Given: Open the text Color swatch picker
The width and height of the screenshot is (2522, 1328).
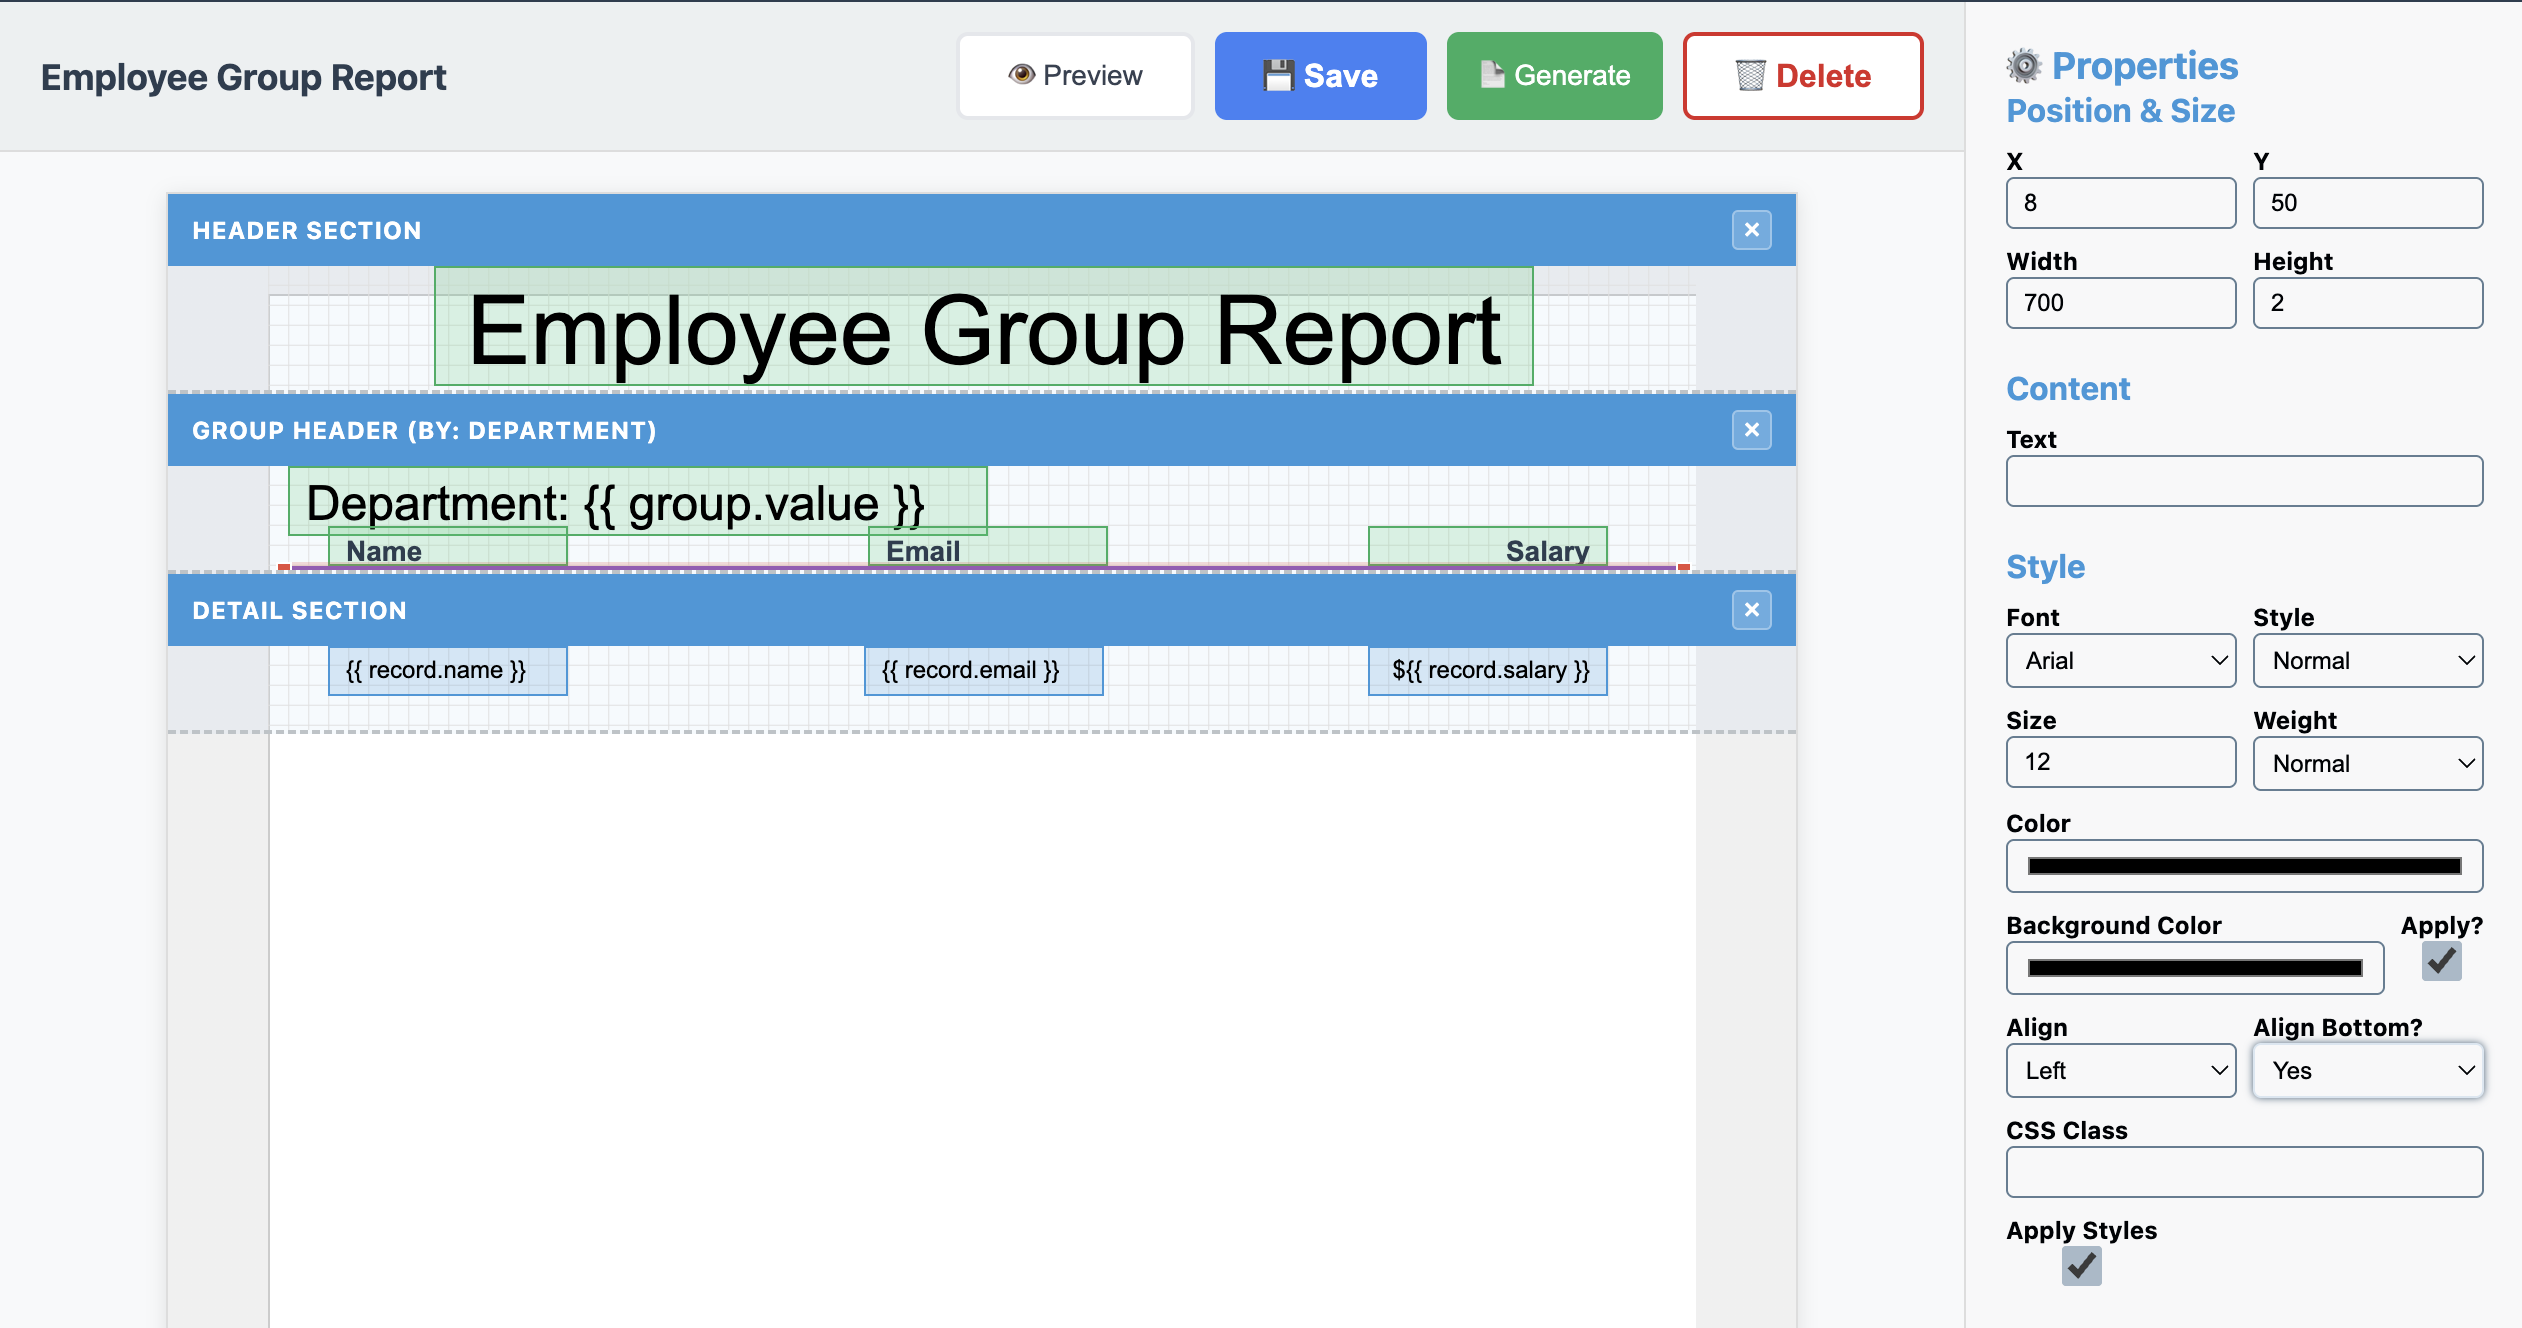Looking at the screenshot, I should click(x=2244, y=865).
